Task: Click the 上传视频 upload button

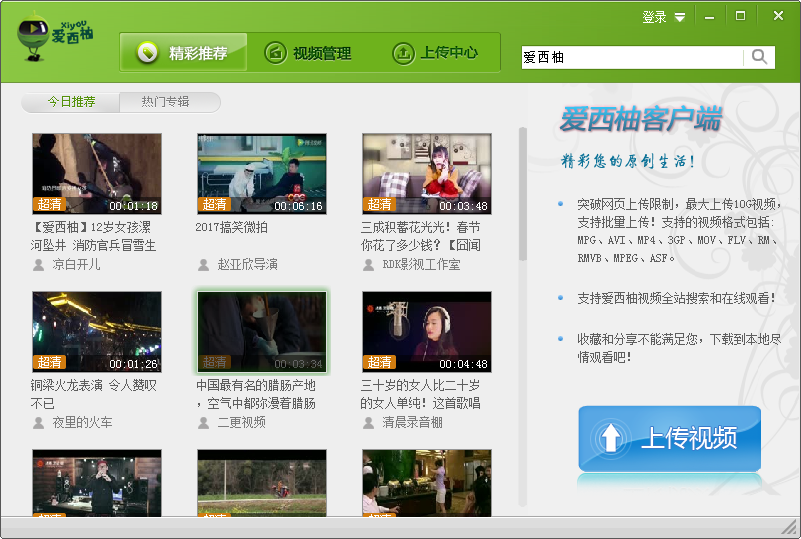Action: click(x=669, y=438)
